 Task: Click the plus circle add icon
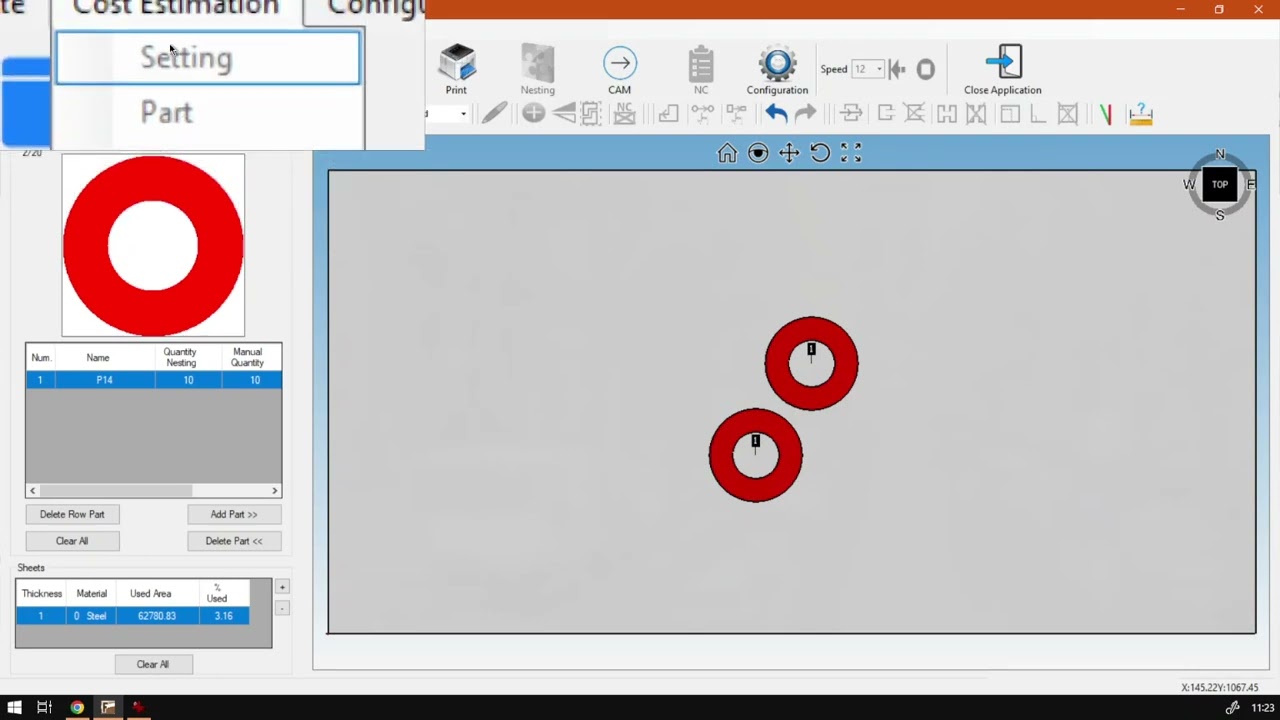click(533, 113)
